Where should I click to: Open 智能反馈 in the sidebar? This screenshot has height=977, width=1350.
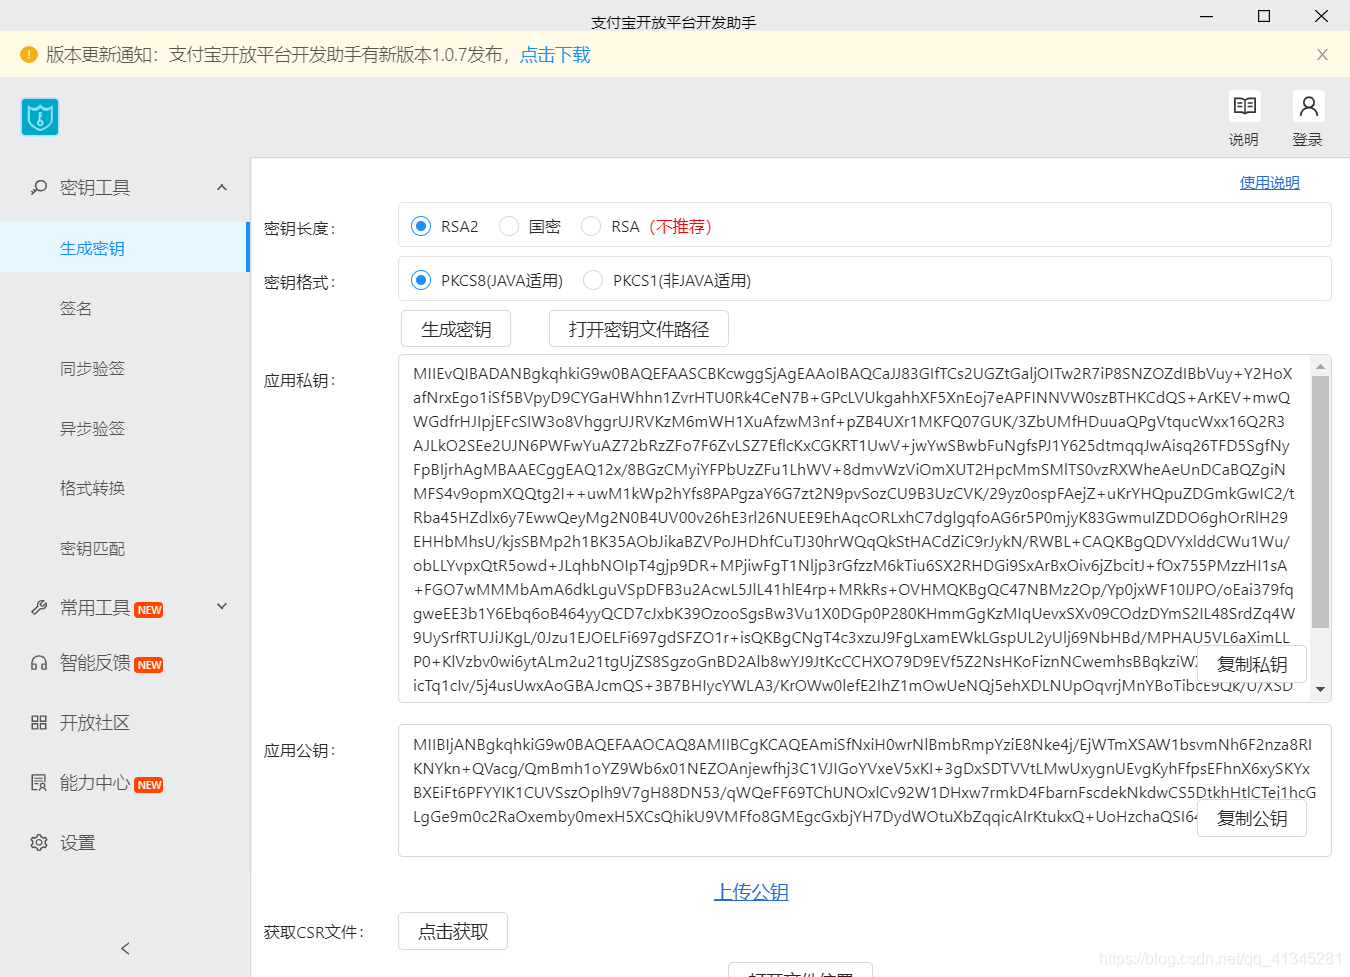[x=95, y=662]
